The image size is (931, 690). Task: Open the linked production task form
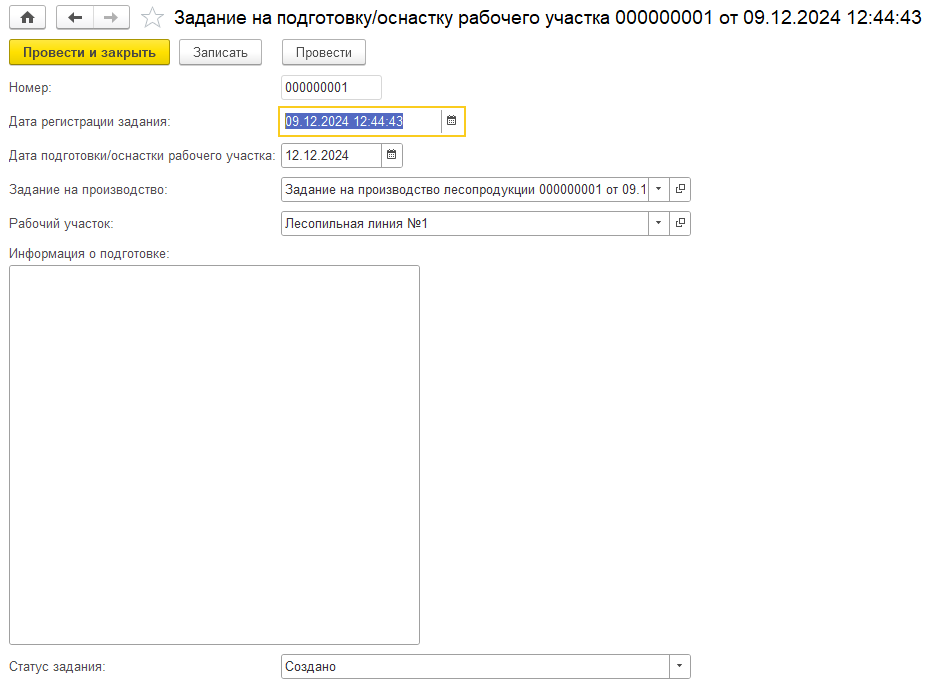pyautogui.click(x=680, y=189)
